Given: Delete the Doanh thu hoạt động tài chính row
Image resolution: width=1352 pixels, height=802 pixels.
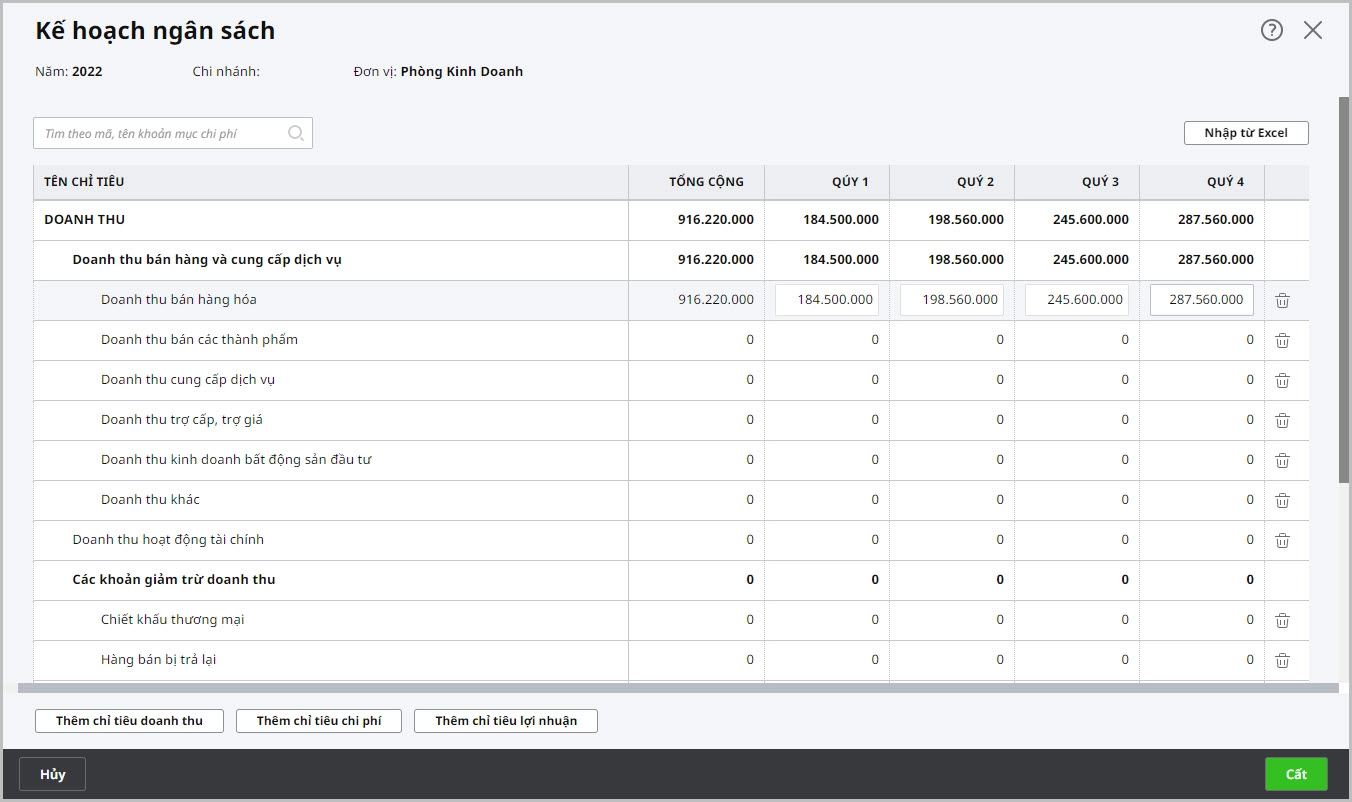Looking at the screenshot, I should pyautogui.click(x=1282, y=540).
